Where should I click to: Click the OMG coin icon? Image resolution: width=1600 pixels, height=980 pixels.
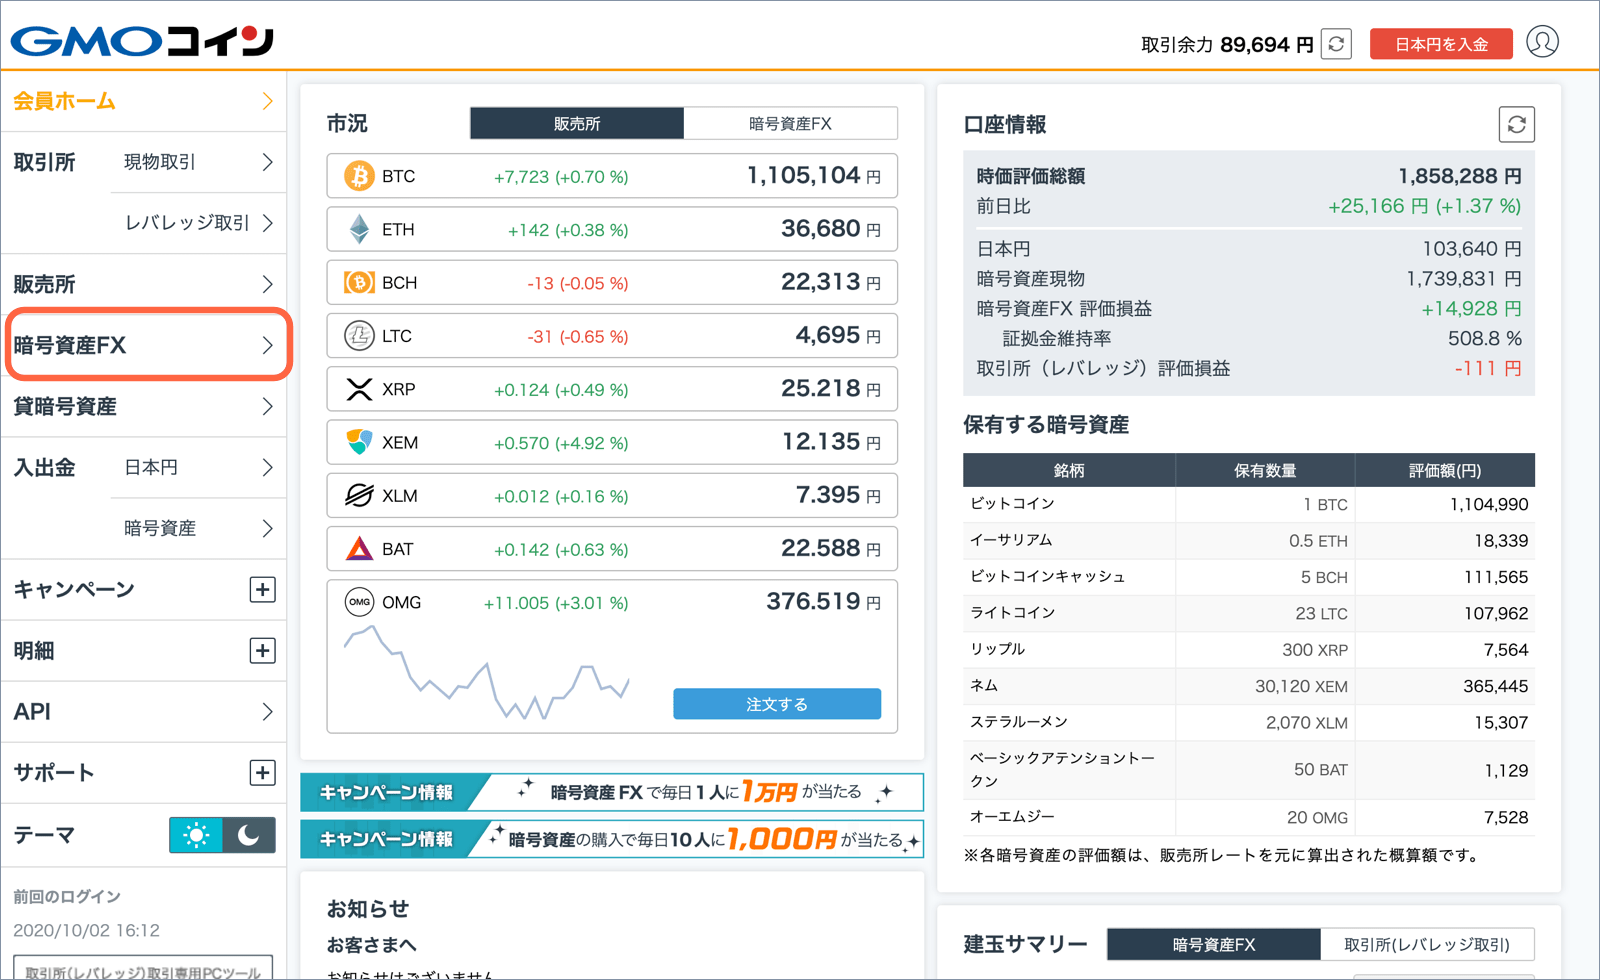click(359, 602)
